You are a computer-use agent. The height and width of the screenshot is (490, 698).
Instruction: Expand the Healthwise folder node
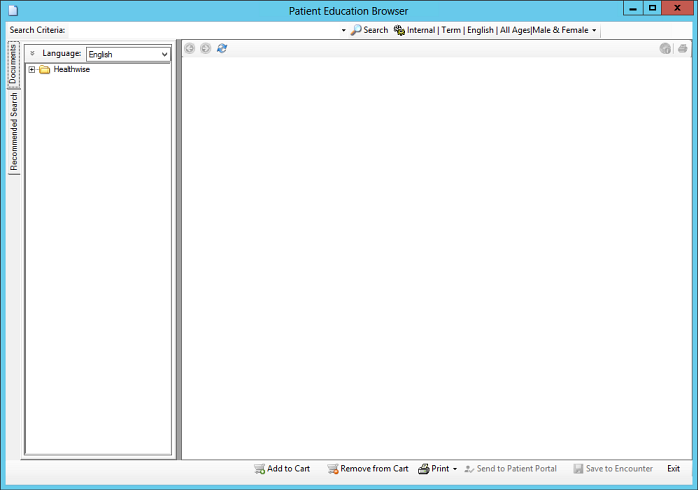[x=32, y=69]
